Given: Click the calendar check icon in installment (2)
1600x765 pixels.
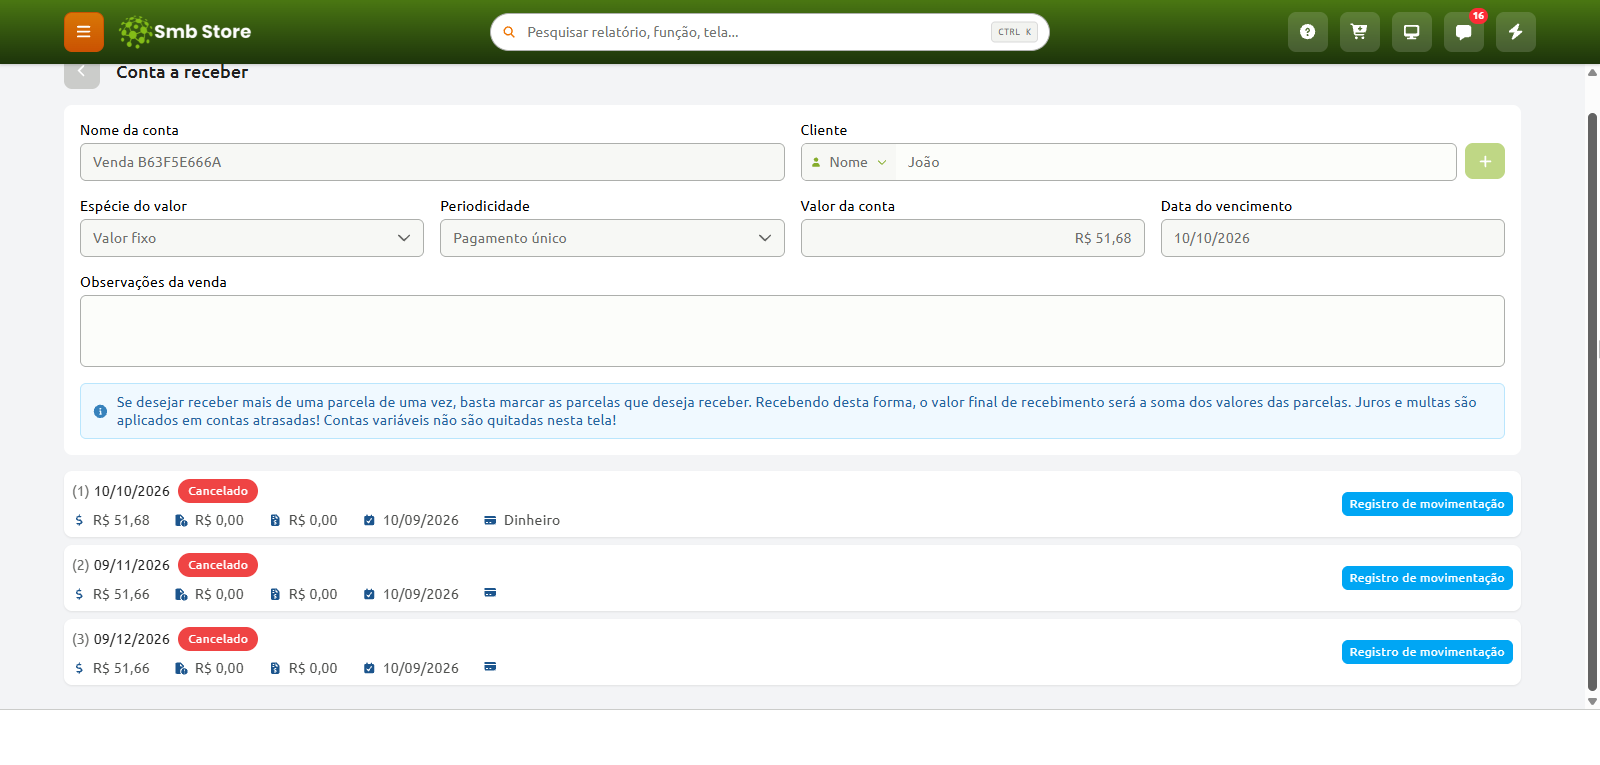Looking at the screenshot, I should coord(369,594).
